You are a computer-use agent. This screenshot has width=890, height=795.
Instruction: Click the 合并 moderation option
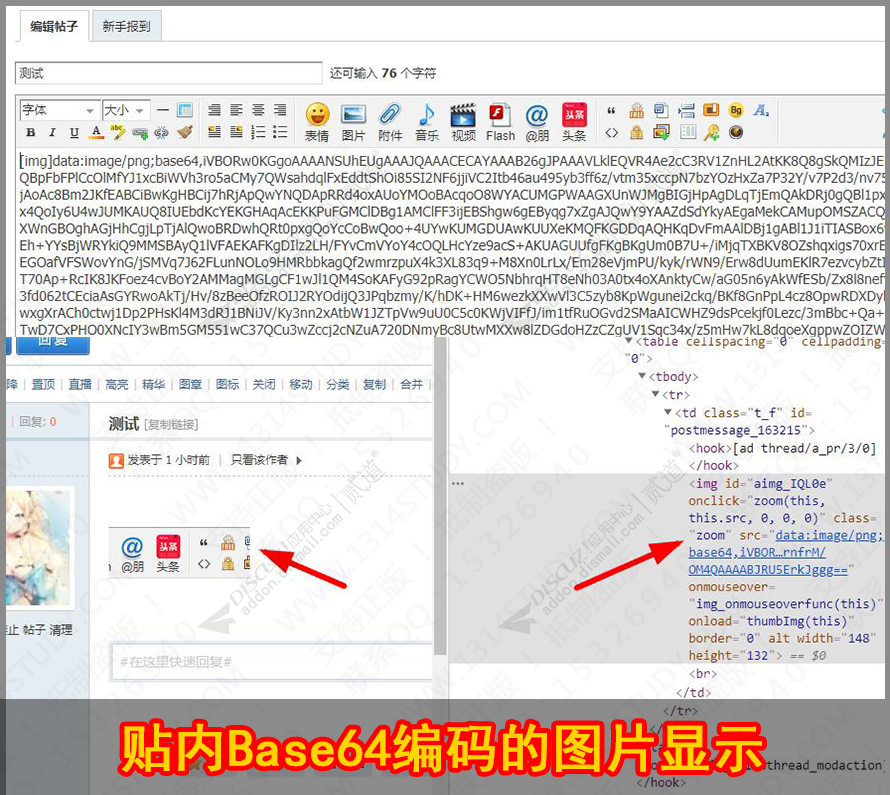(412, 385)
